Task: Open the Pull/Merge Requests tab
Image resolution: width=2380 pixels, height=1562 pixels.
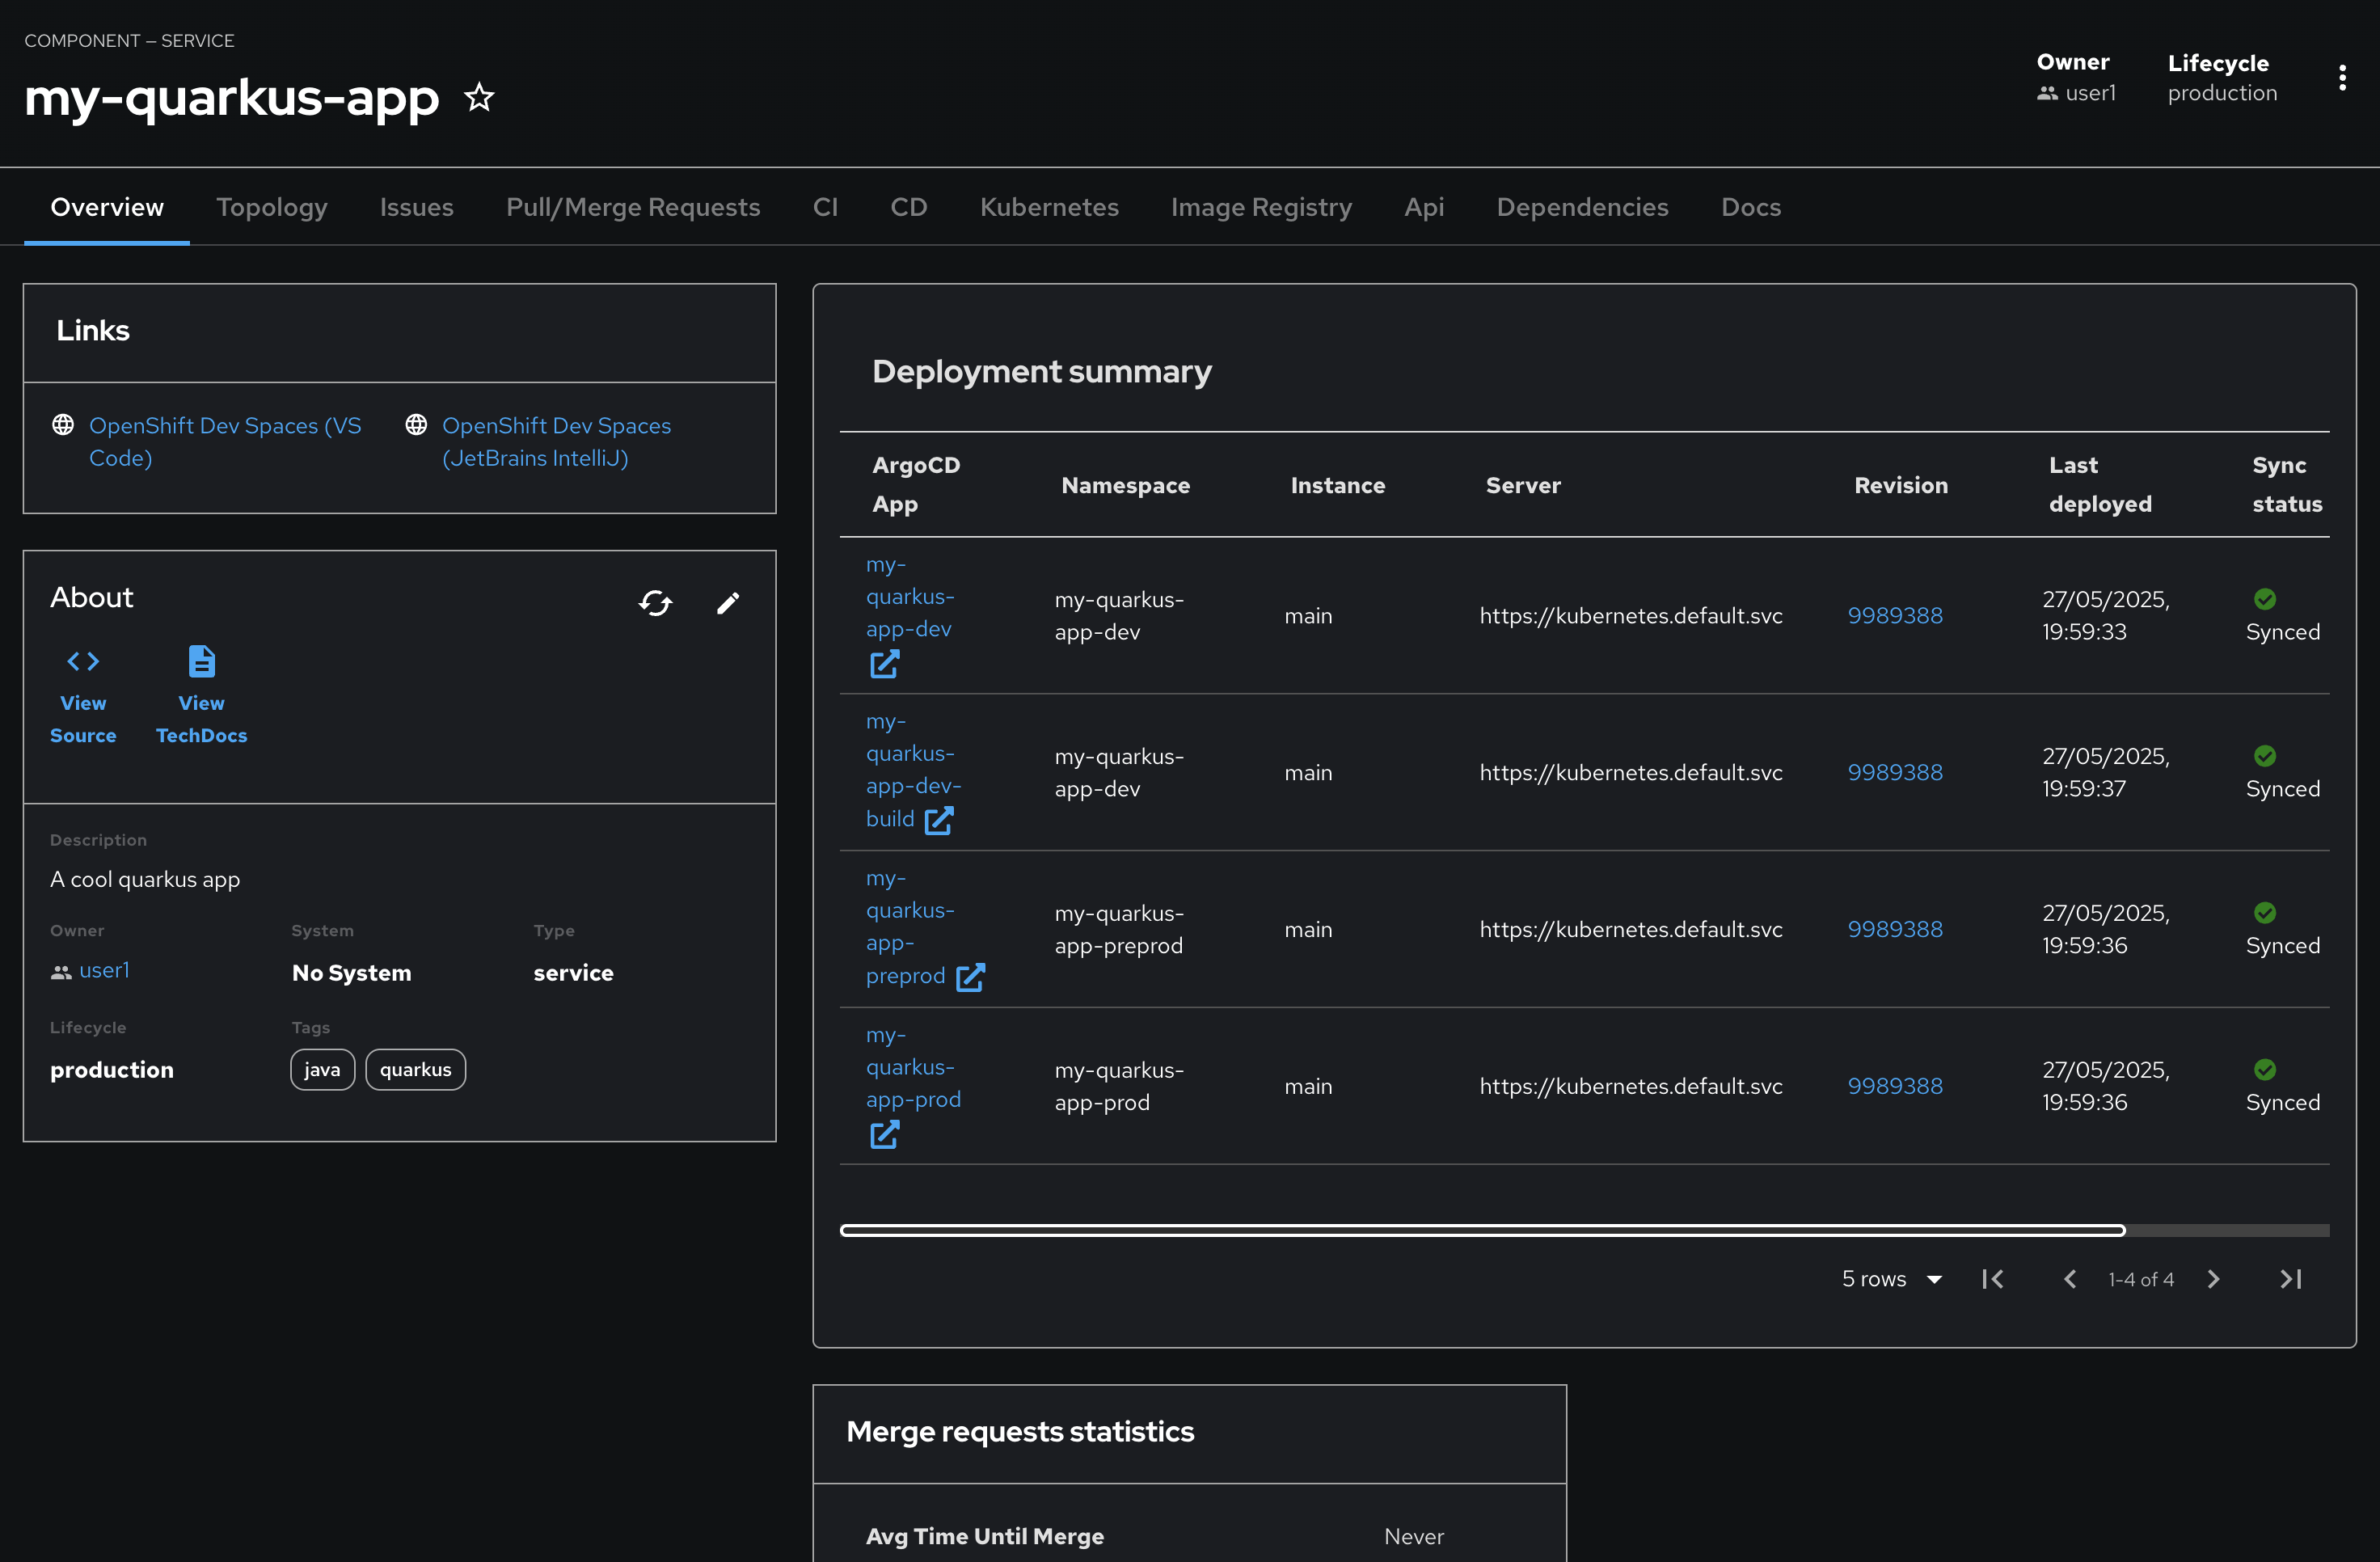Action: (x=633, y=207)
